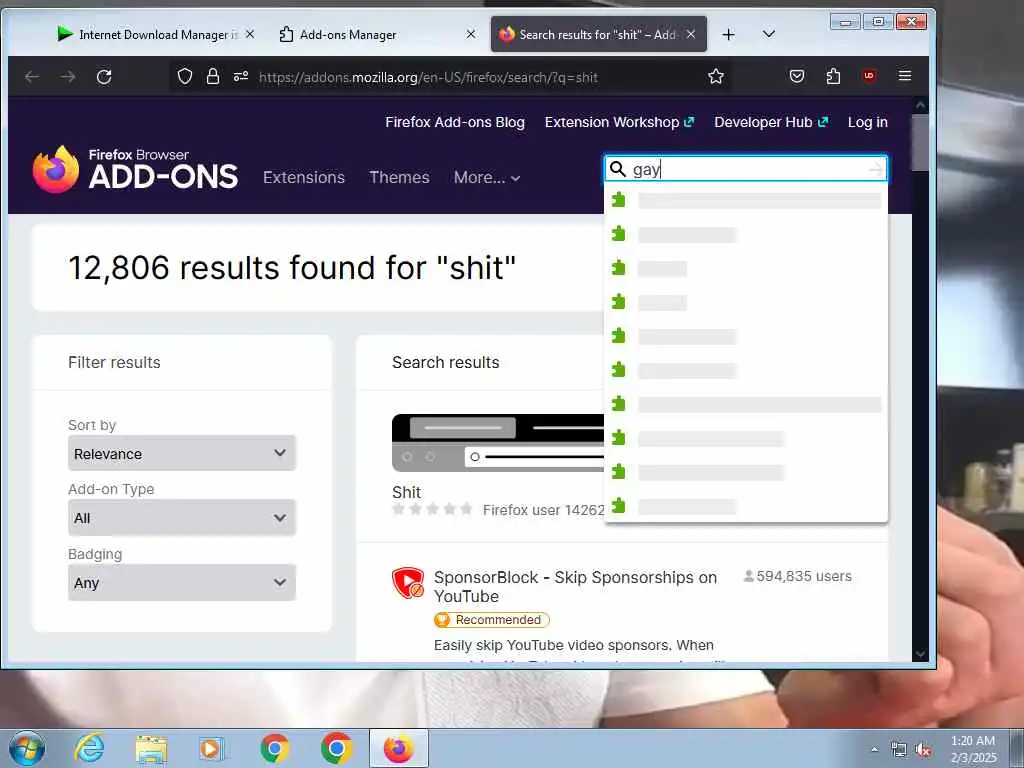Open a new tab with plus button
Image resolution: width=1024 pixels, height=768 pixels.
[x=729, y=35]
